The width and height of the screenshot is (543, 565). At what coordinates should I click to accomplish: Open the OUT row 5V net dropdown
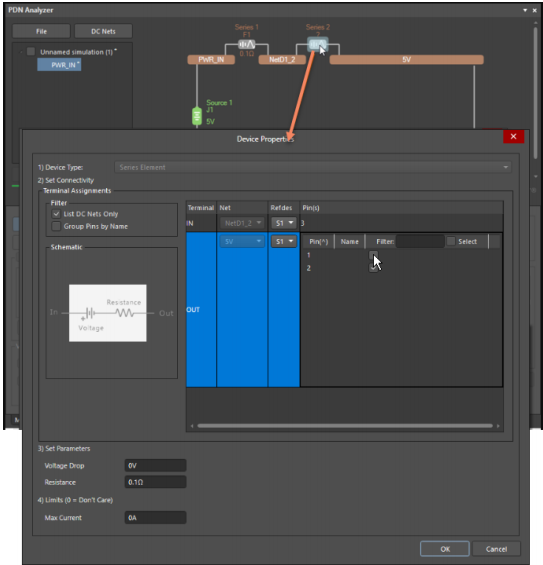pos(242,241)
